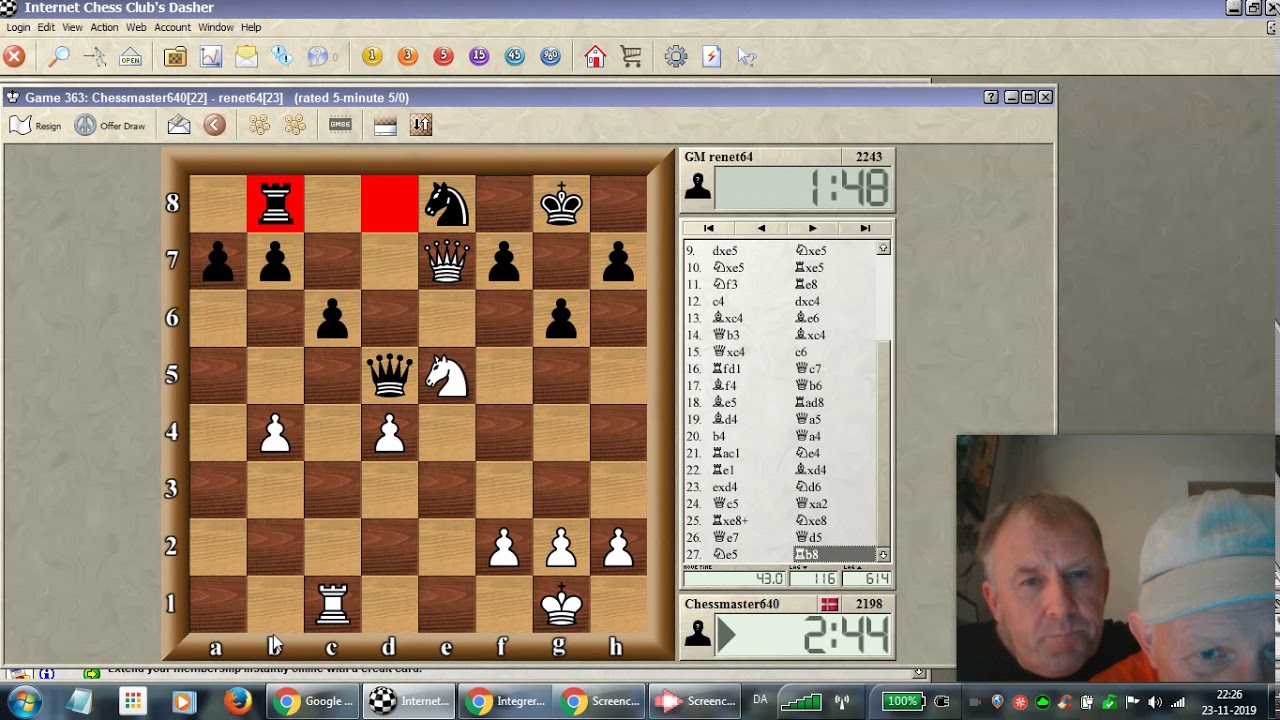
Task: Open Firefox from the taskbar
Action: coord(238,701)
